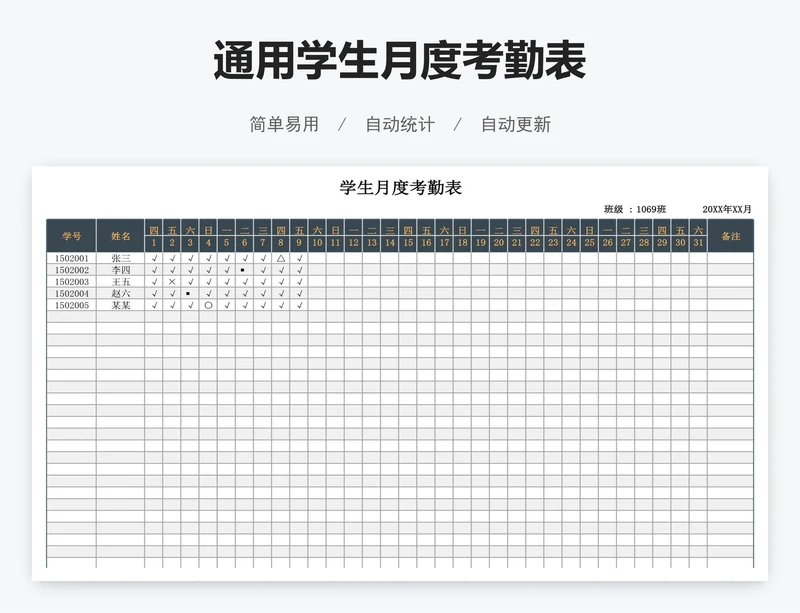Click the weekday 六 cell above day 31
This screenshot has height=613, width=800.
pos(698,230)
